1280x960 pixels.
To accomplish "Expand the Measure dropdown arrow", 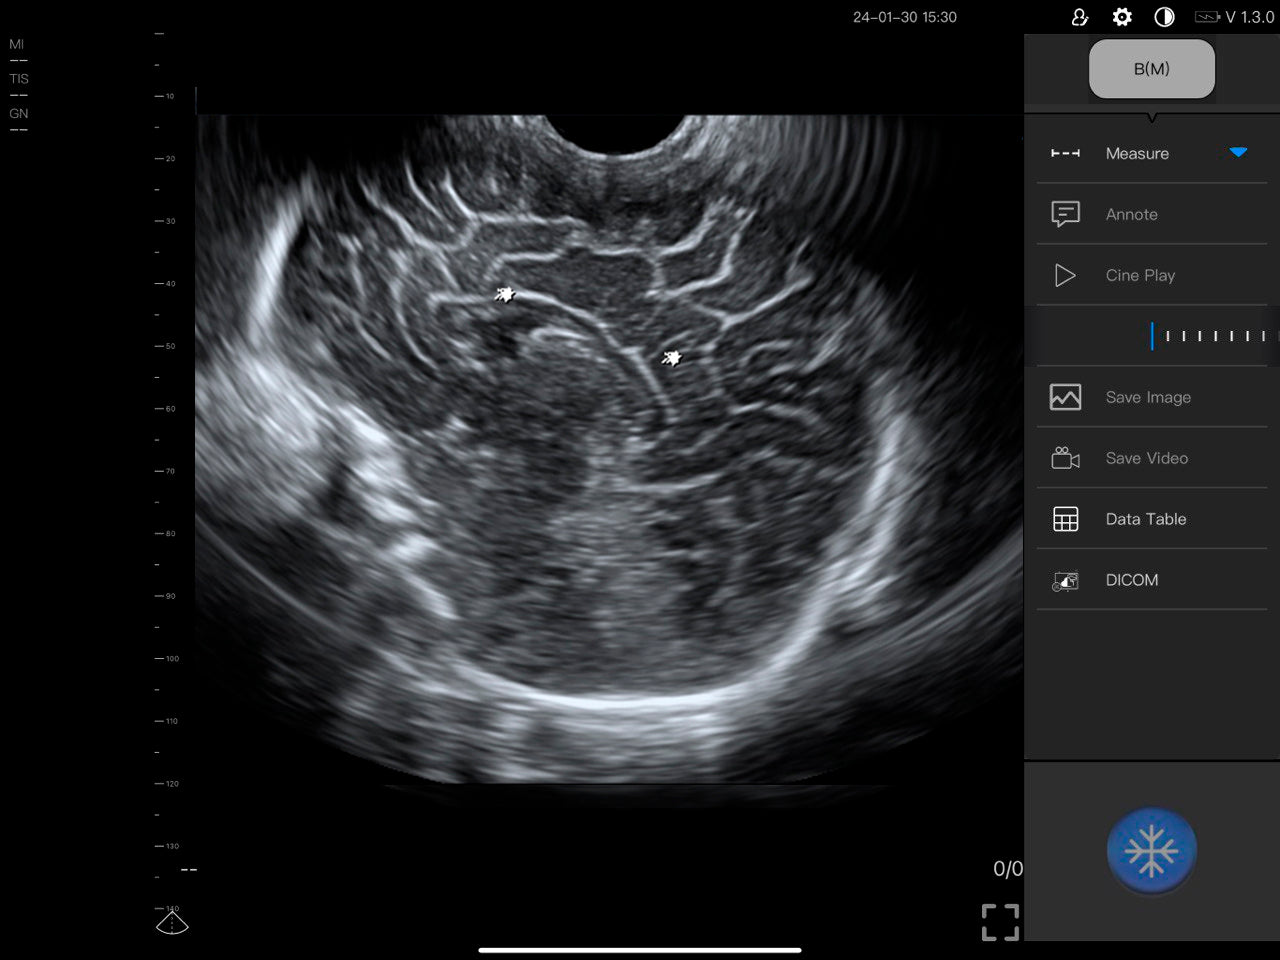I will 1238,153.
